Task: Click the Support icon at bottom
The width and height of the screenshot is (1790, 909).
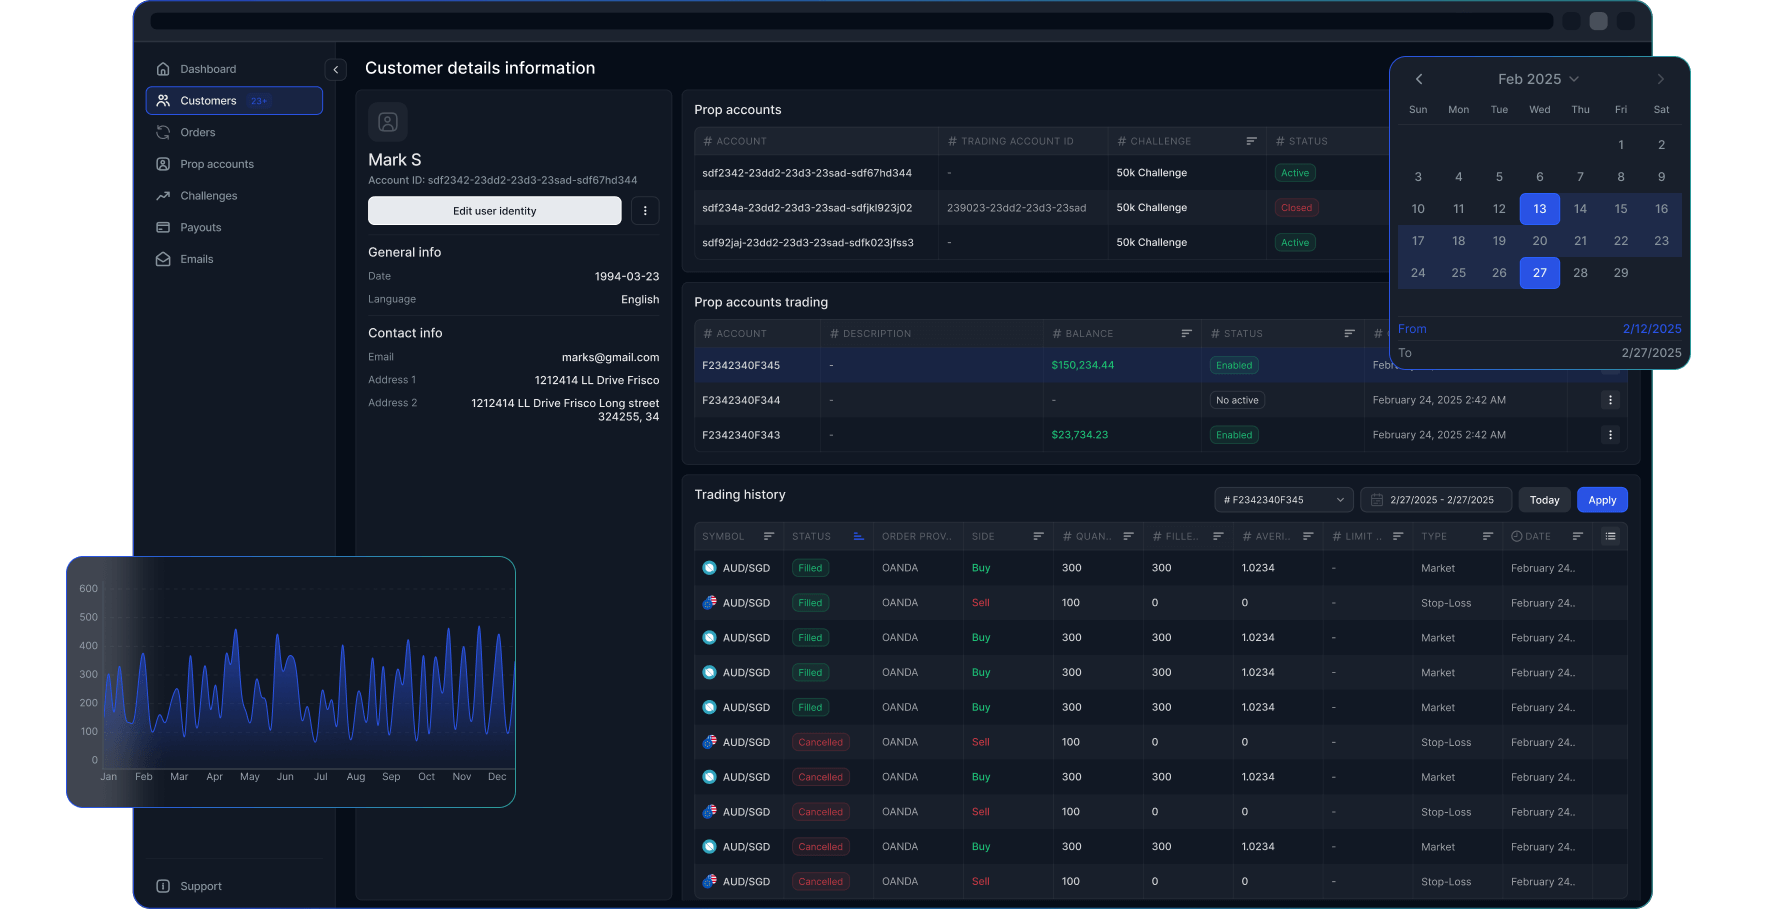Action: (x=163, y=886)
